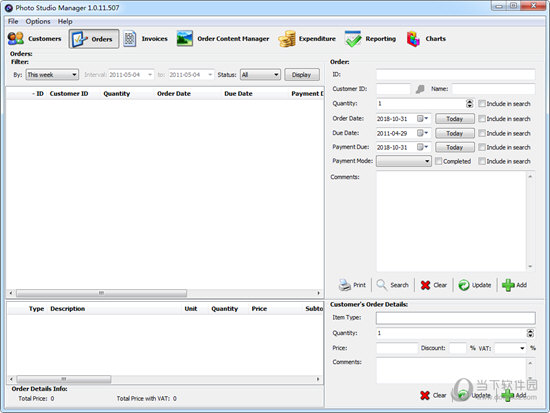This screenshot has width=550, height=413.
Task: Open the Interval start date dropdown
Action: click(x=150, y=75)
